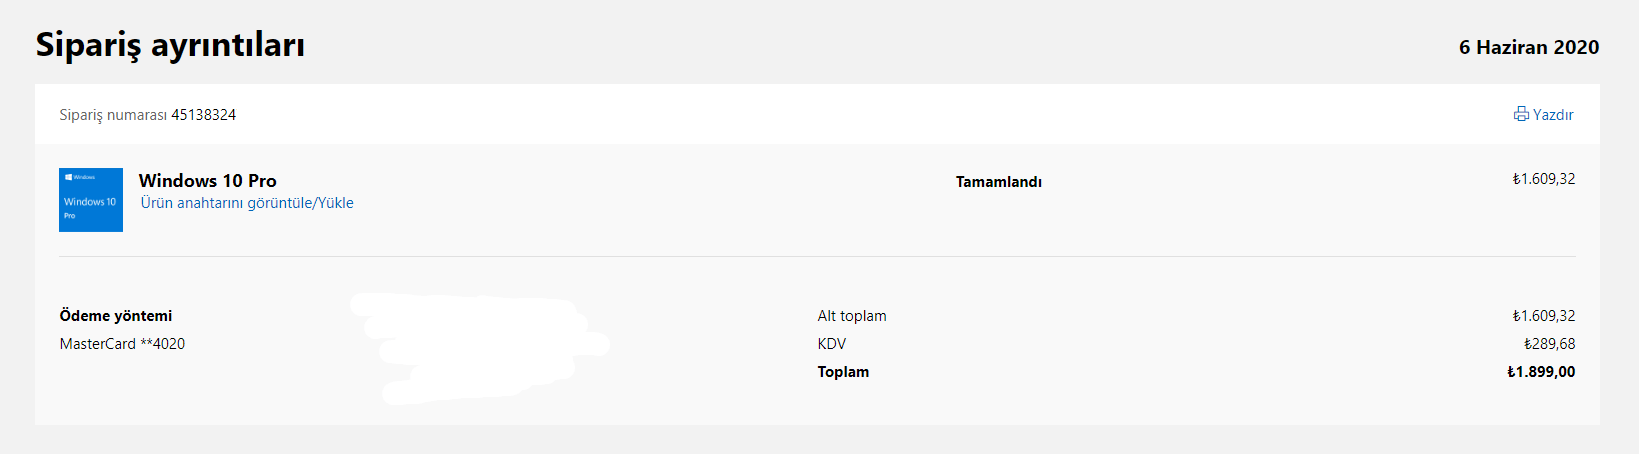Image resolution: width=1639 pixels, height=454 pixels.
Task: Click the printer icon beside Yazdır
Action: (x=1521, y=114)
